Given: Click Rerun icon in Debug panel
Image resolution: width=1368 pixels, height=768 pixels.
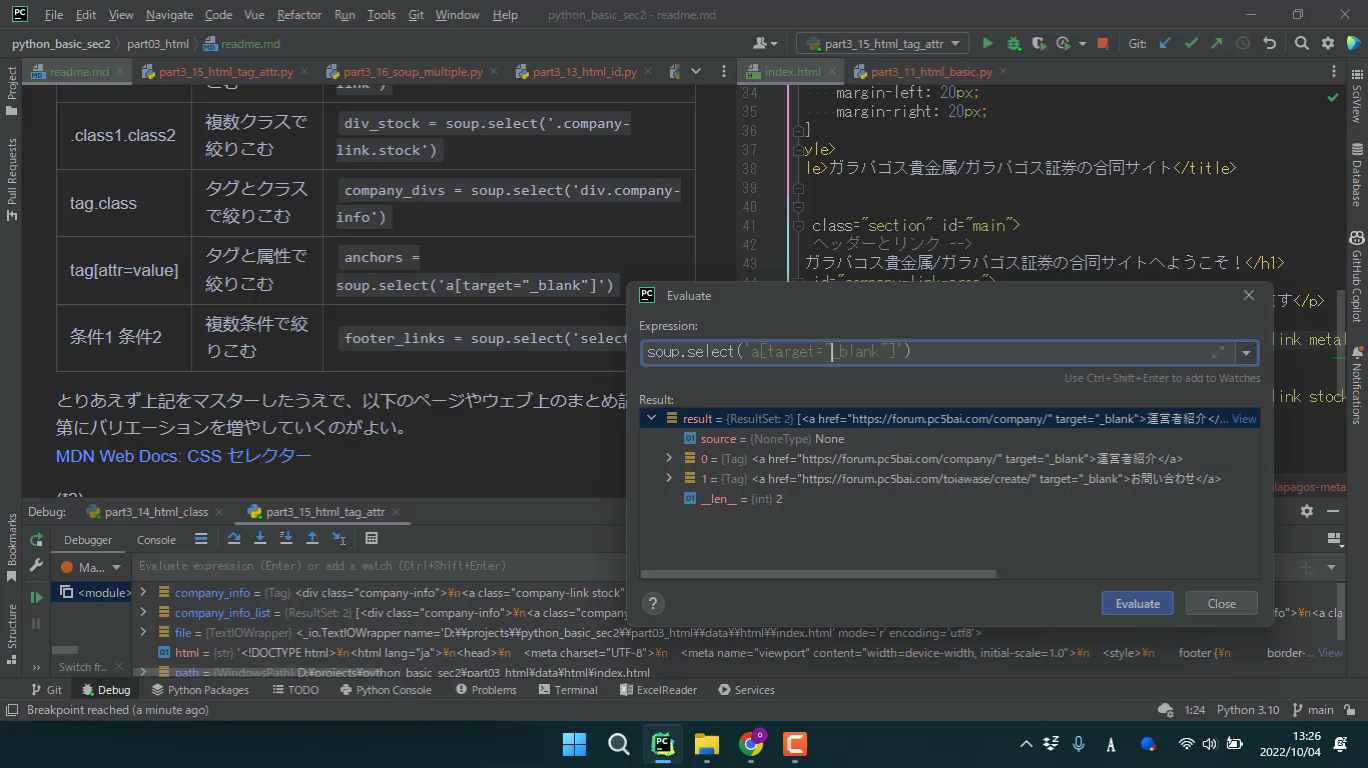Looking at the screenshot, I should point(37,540).
